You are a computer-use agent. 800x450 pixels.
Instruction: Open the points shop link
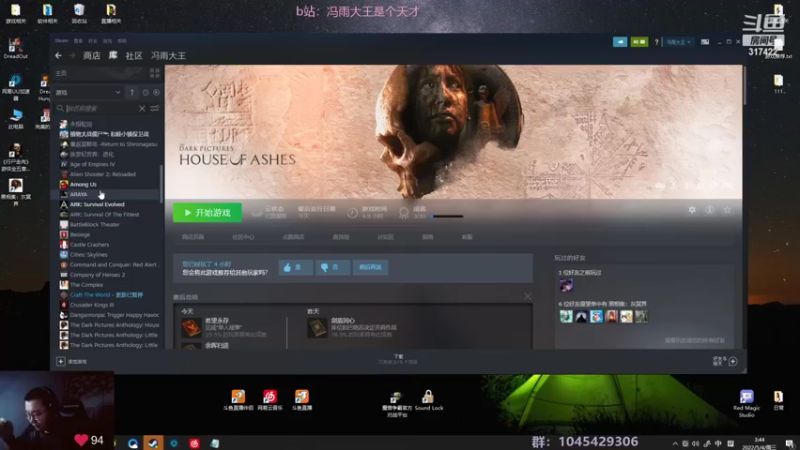pyautogui.click(x=293, y=237)
